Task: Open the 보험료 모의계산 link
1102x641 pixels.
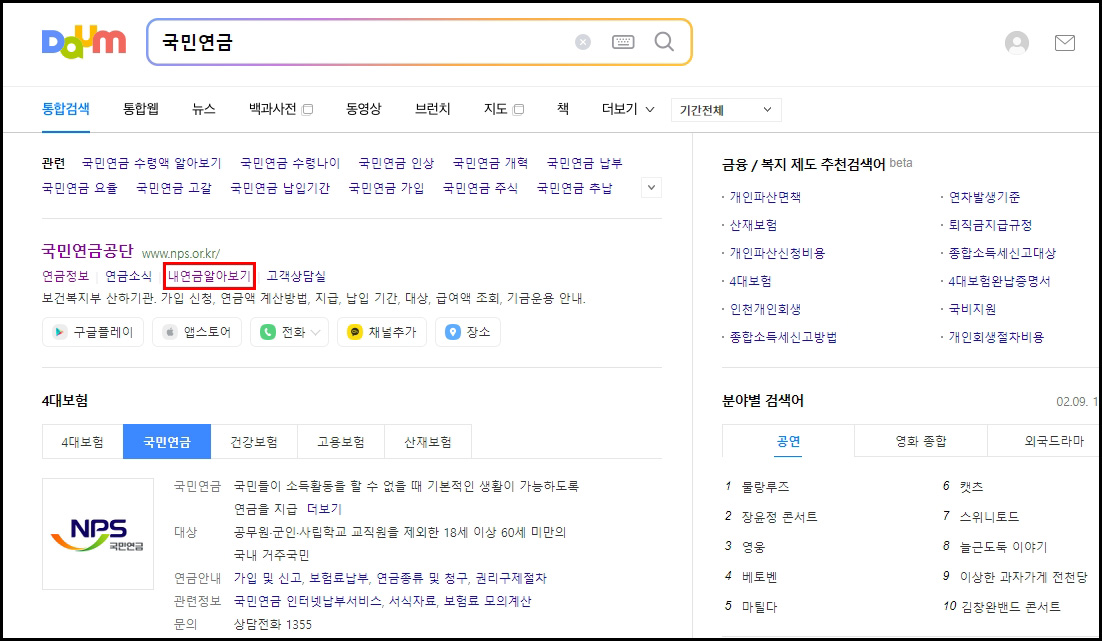Action: (x=488, y=602)
